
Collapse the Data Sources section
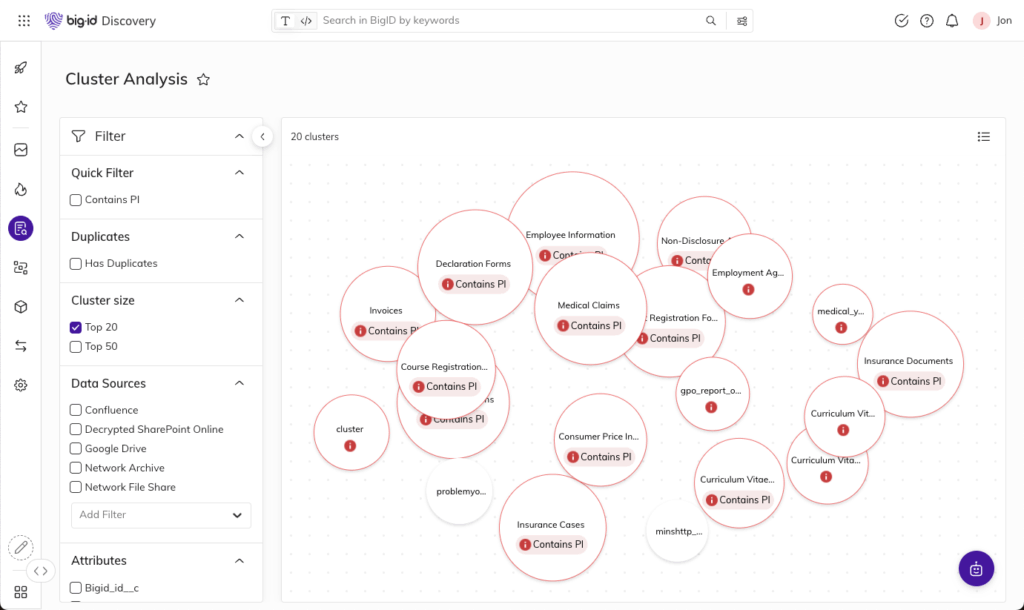[239, 383]
